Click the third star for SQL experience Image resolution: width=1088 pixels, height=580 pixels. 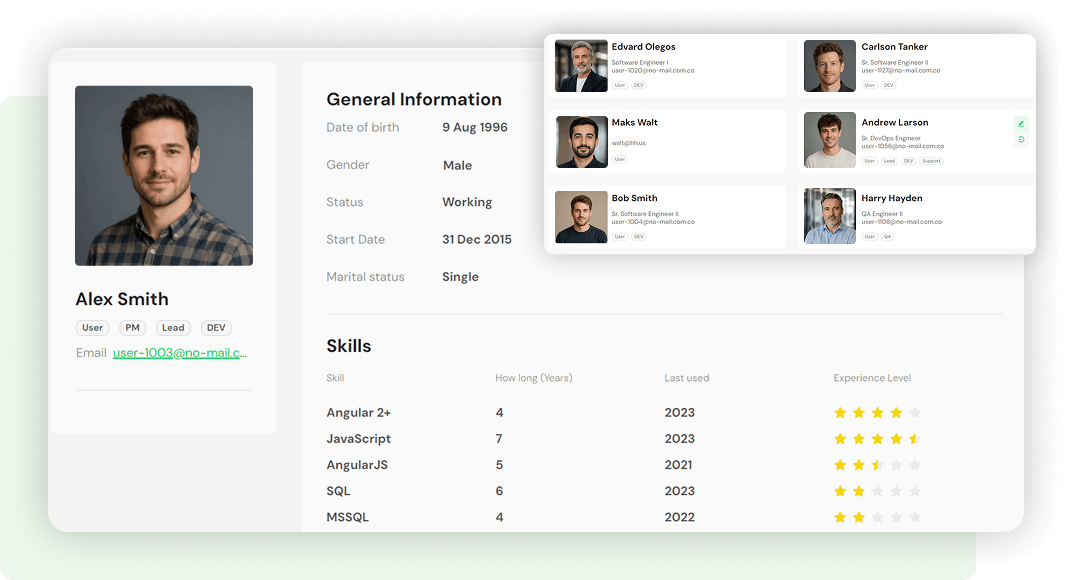pos(877,490)
